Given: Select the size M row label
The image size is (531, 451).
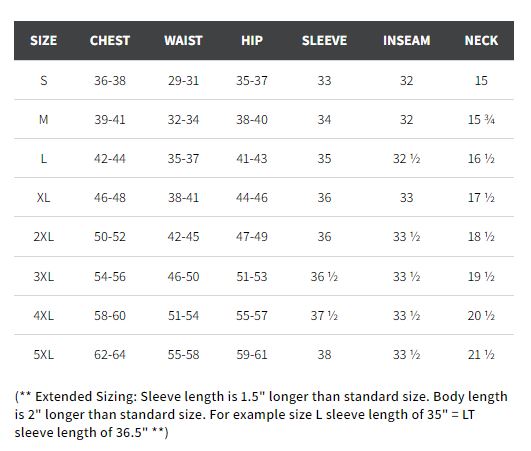Looking at the screenshot, I should [44, 120].
